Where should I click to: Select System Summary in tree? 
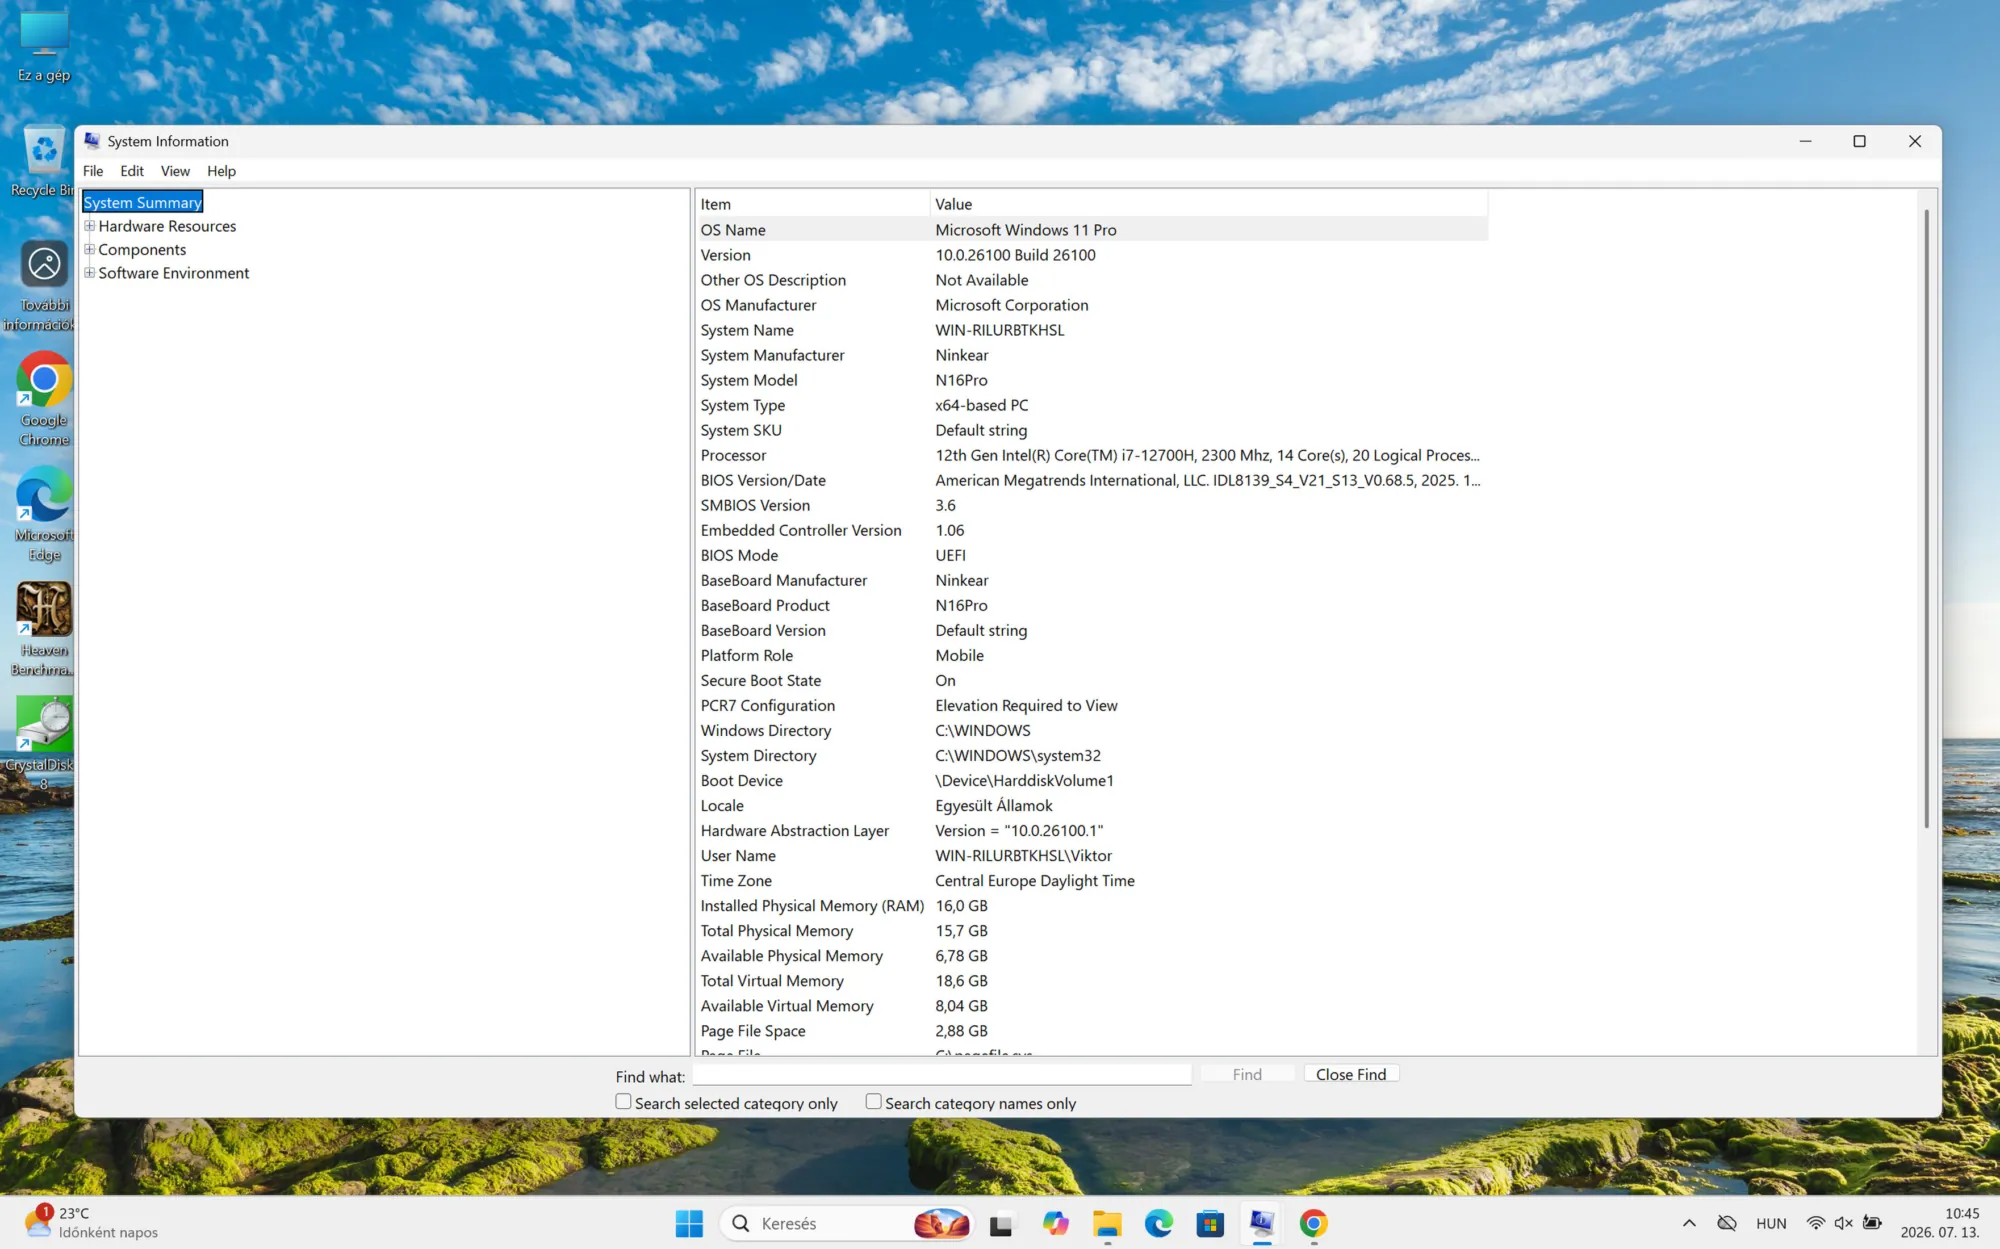pyautogui.click(x=143, y=202)
